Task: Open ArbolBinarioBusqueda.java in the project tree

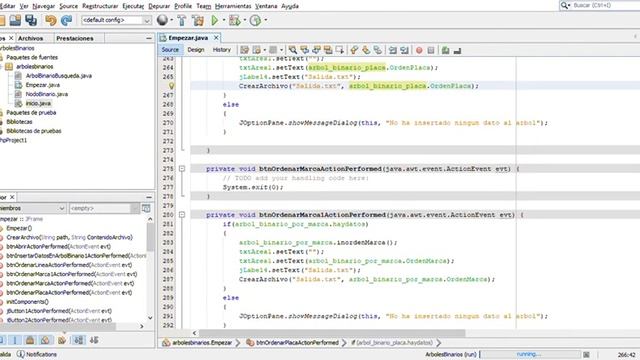Action: pyautogui.click(x=58, y=76)
